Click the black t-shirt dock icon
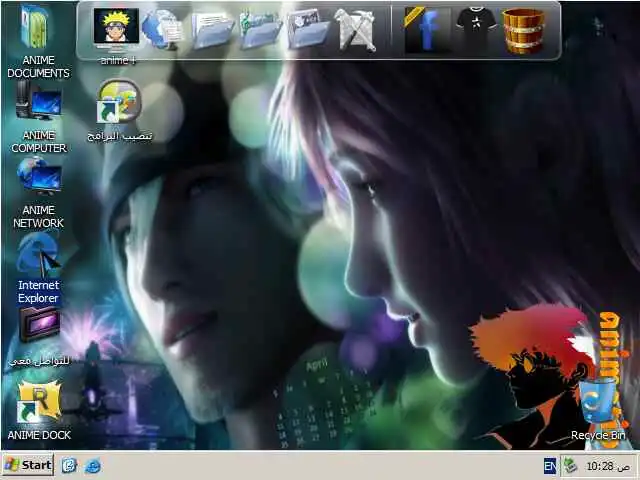Viewport: 640px width, 480px height. point(476,28)
